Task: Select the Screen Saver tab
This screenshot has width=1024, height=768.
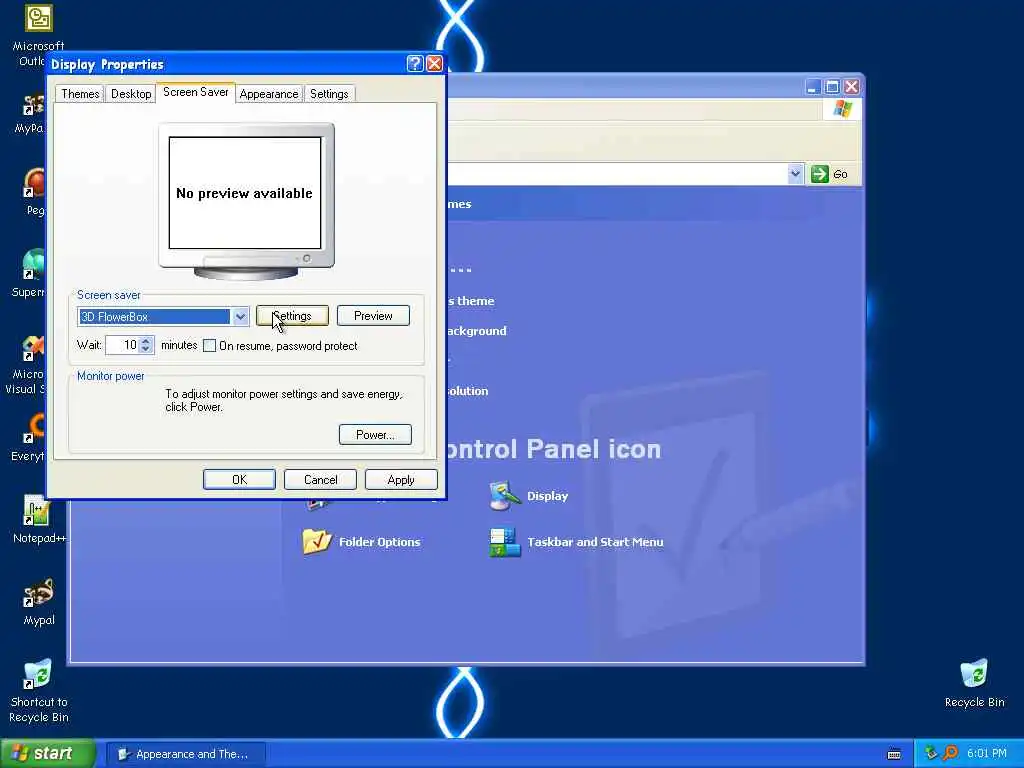Action: (195, 92)
